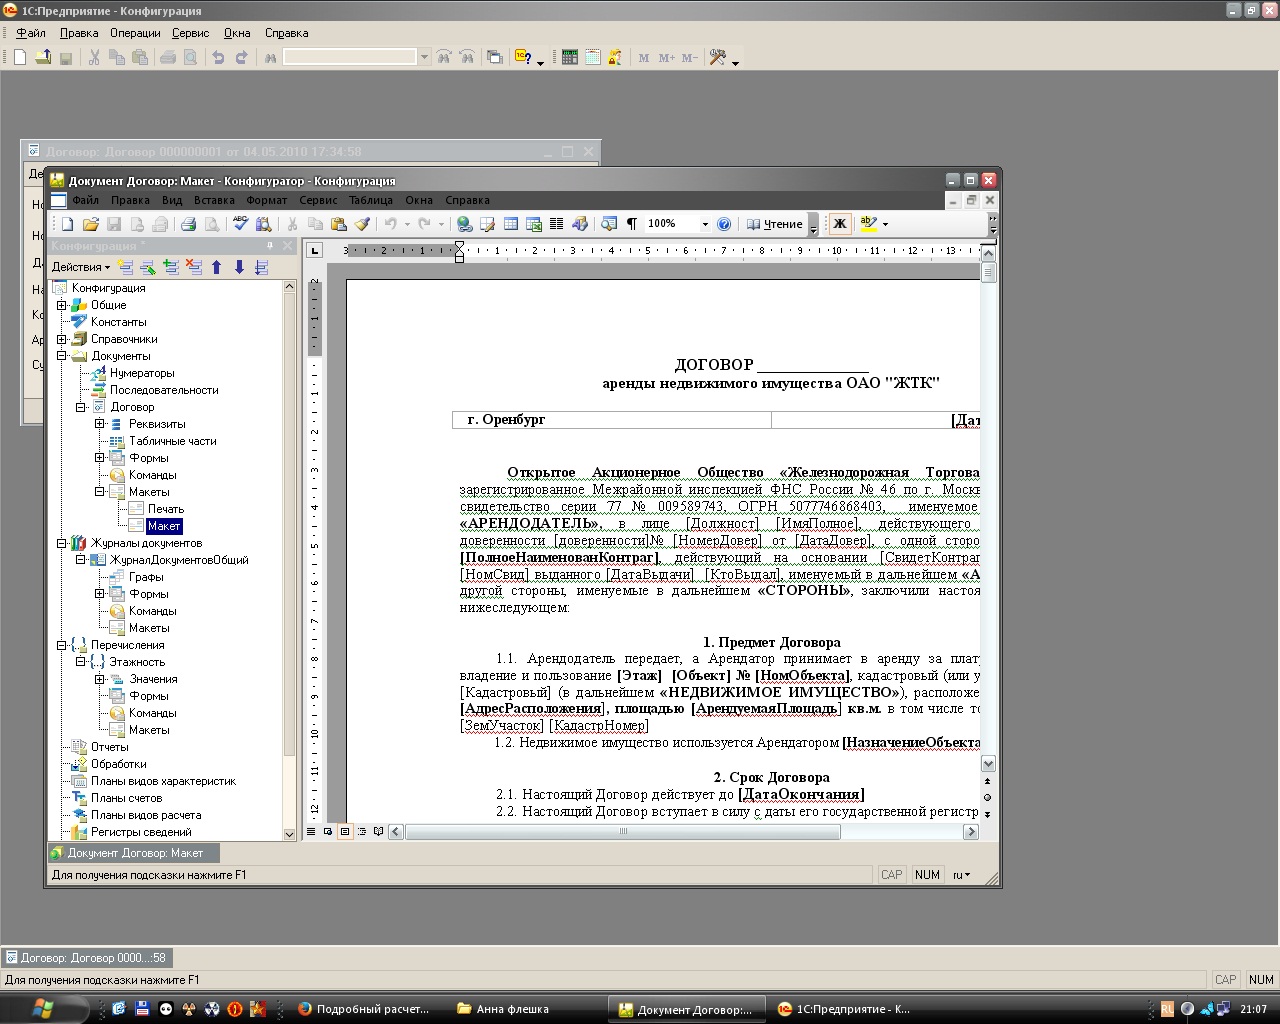Viewport: 1280px width, 1024px height.
Task: Click the binoculars find icon in main toolbar
Action: 270,57
